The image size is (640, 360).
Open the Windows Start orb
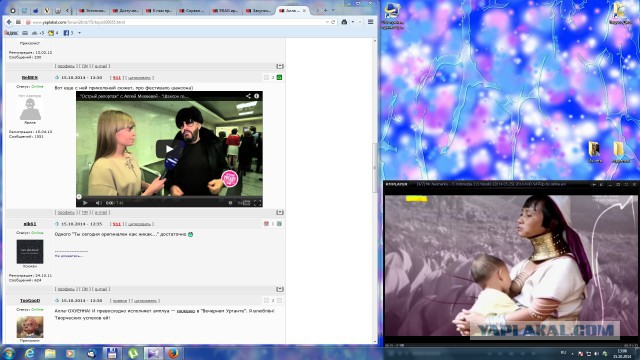(x=8, y=353)
